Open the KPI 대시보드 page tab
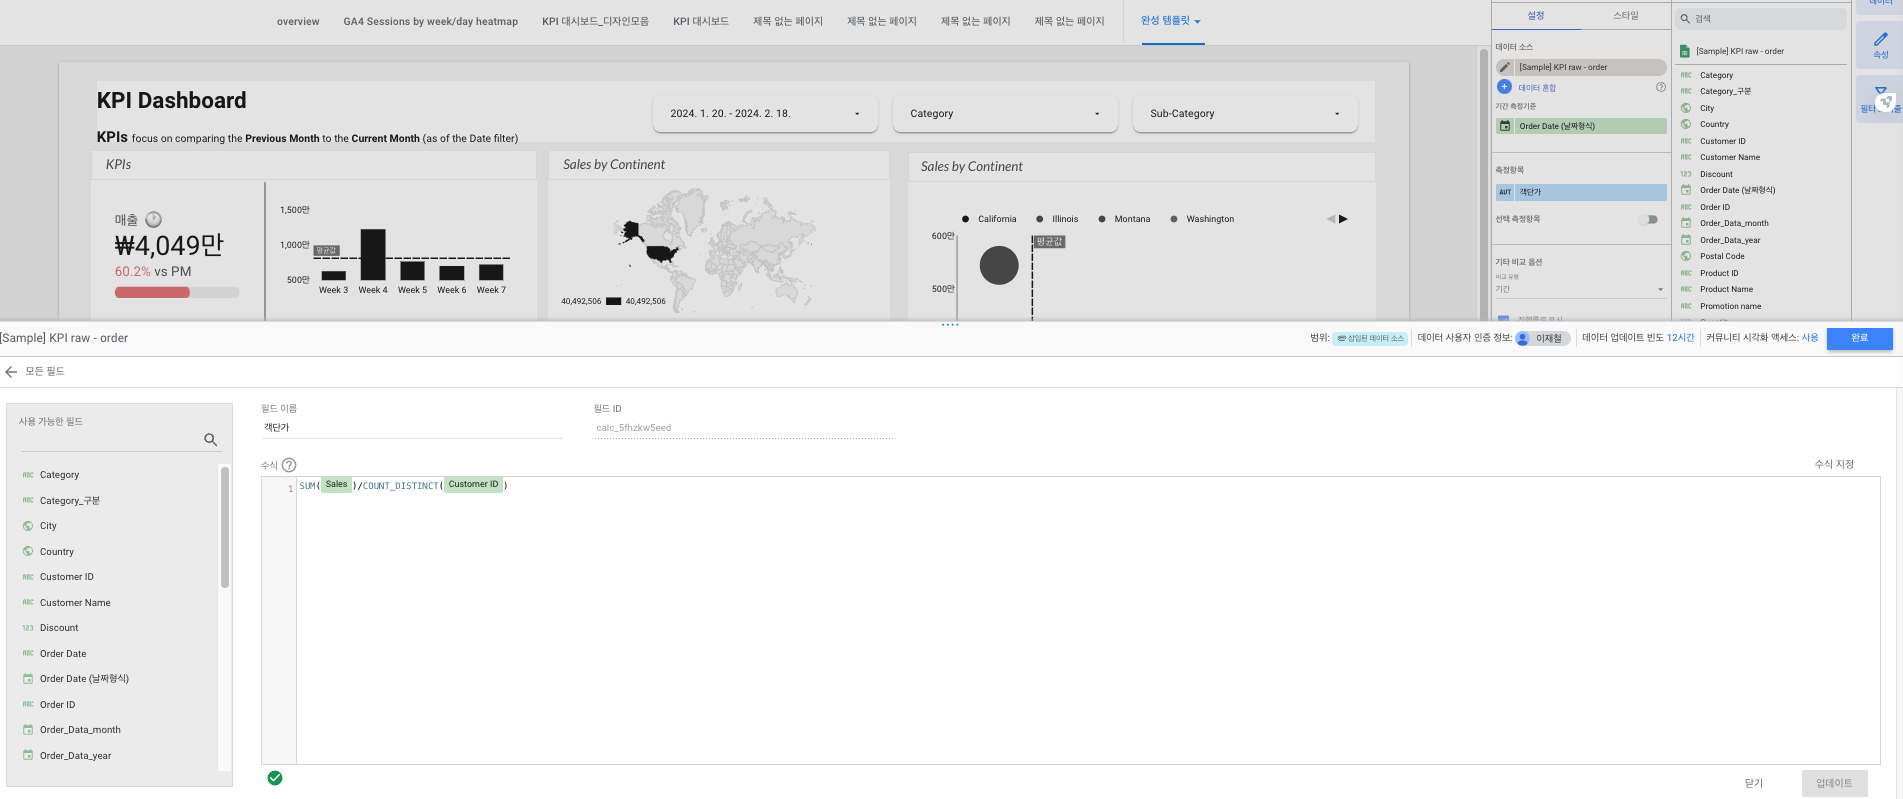 pos(700,21)
